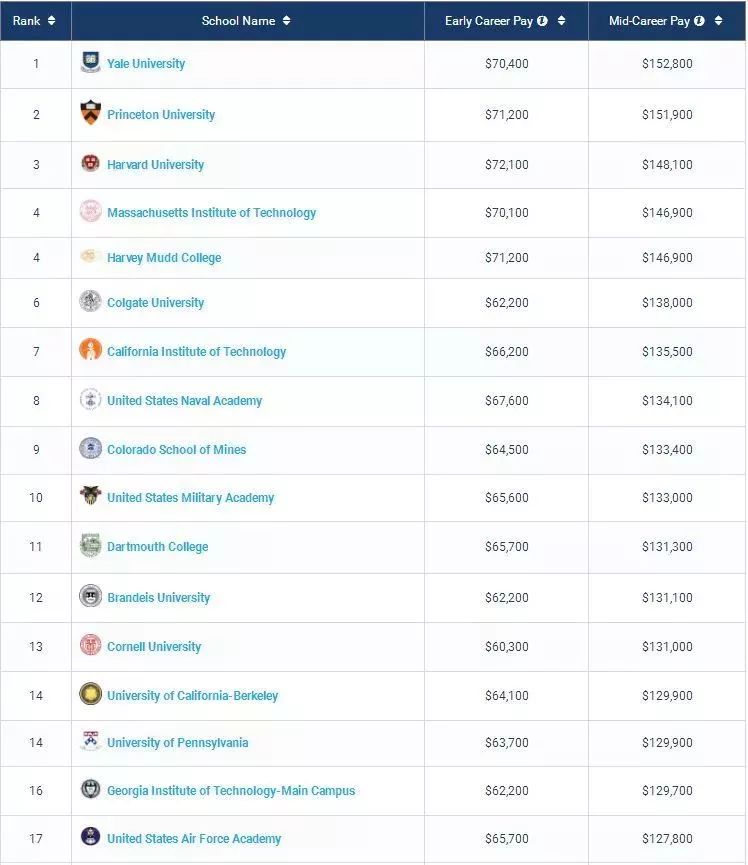The image size is (748, 865).
Task: Click the Dartmouth College logo
Action: coord(90,546)
